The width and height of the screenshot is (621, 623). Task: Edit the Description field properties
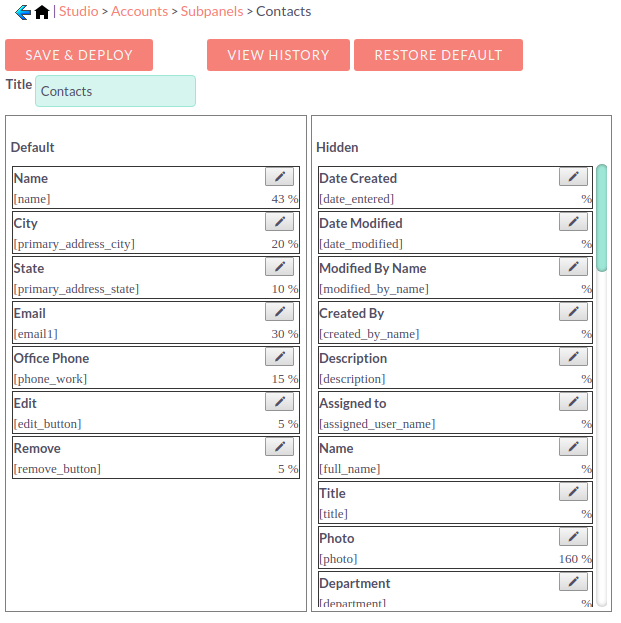(573, 357)
